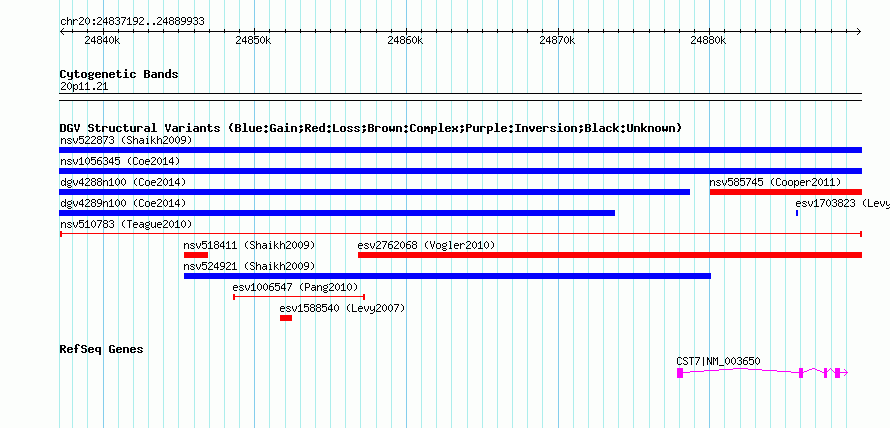This screenshot has width=890, height=428.
Task: Select the blue nsv524921 gain bar
Action: pos(447,276)
